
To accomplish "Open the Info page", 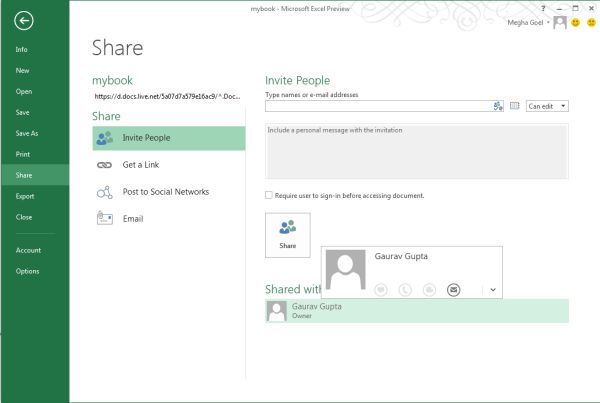I will pyautogui.click(x=21, y=49).
